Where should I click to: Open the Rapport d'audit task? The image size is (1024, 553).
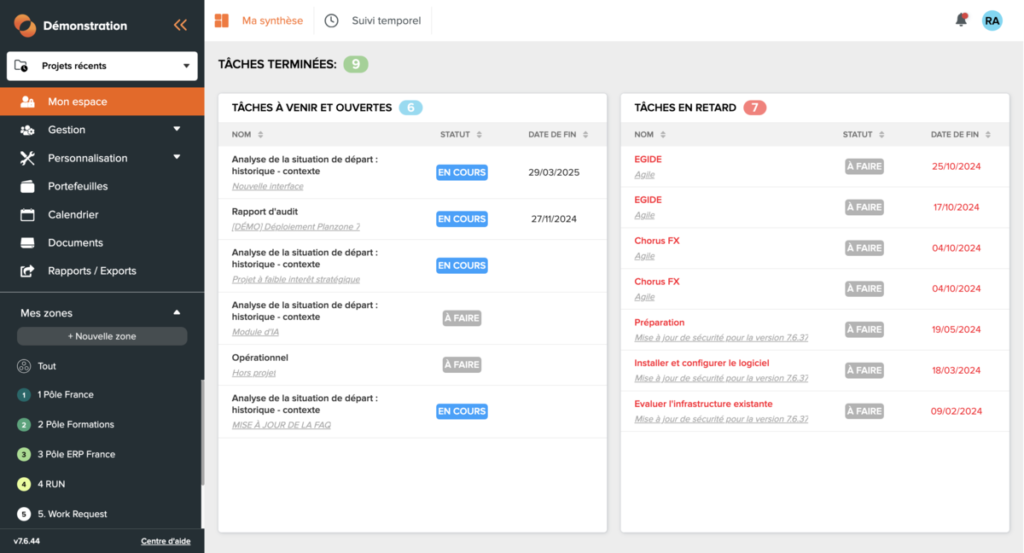point(265,212)
